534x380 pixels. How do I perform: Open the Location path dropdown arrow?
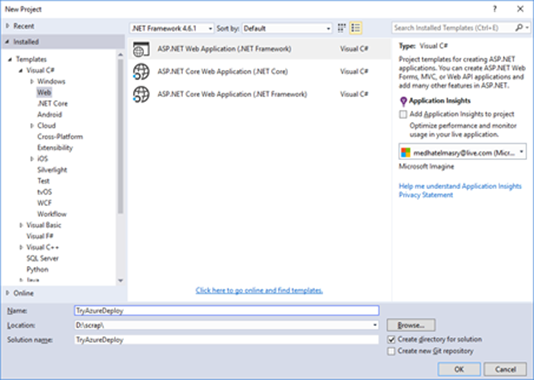click(x=375, y=325)
